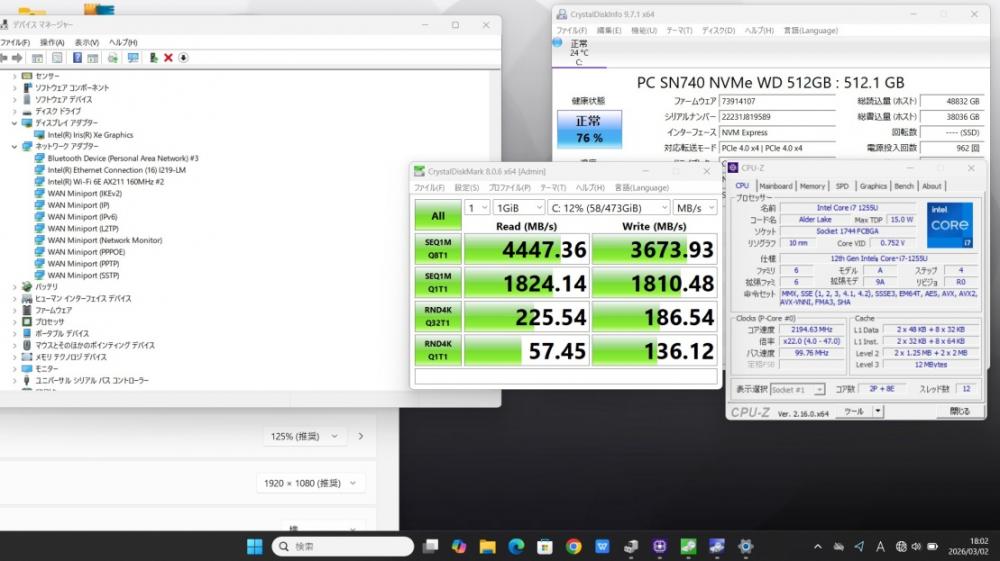Screen dimensions: 1000x561
Task: Click the Windows Start button
Action: (x=255, y=546)
